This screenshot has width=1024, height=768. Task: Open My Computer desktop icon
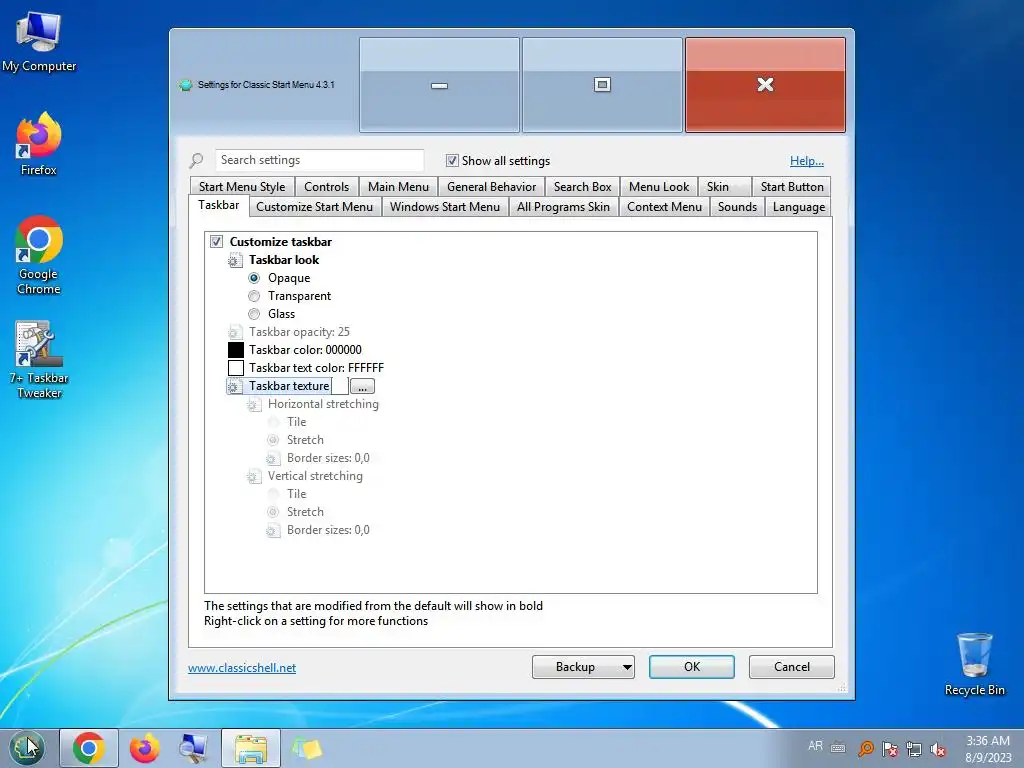(x=39, y=40)
